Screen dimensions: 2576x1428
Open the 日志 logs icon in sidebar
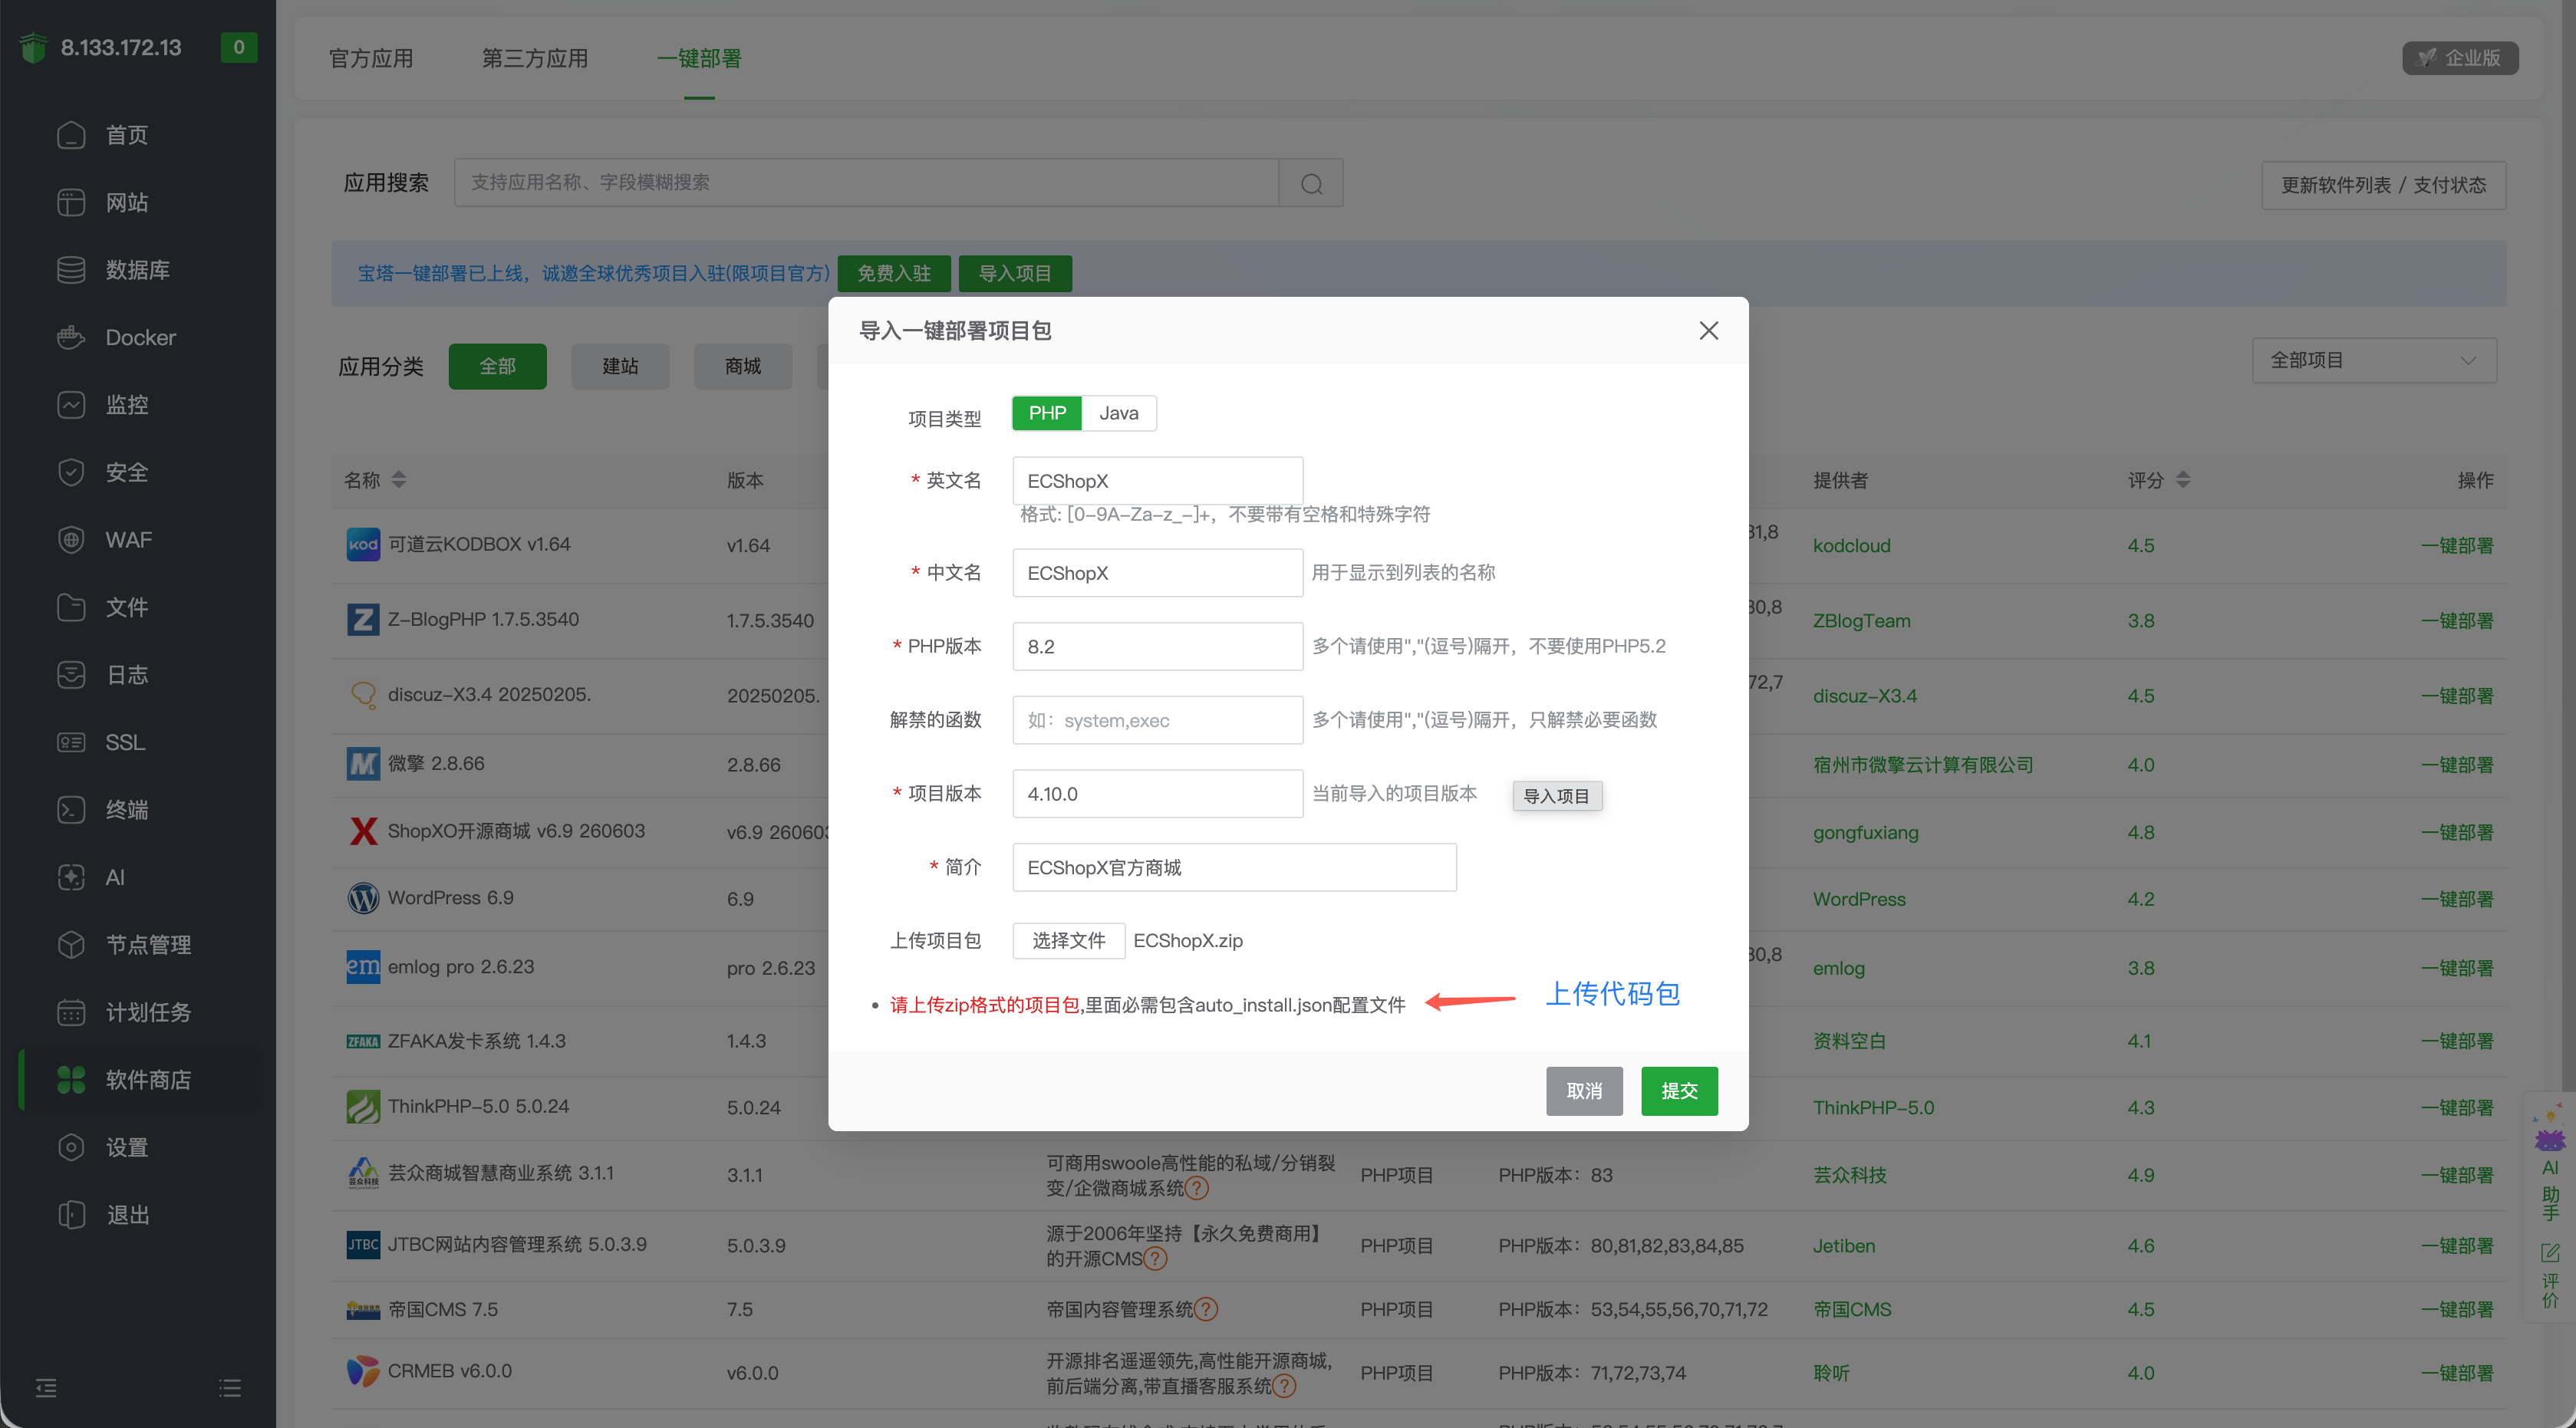71,675
